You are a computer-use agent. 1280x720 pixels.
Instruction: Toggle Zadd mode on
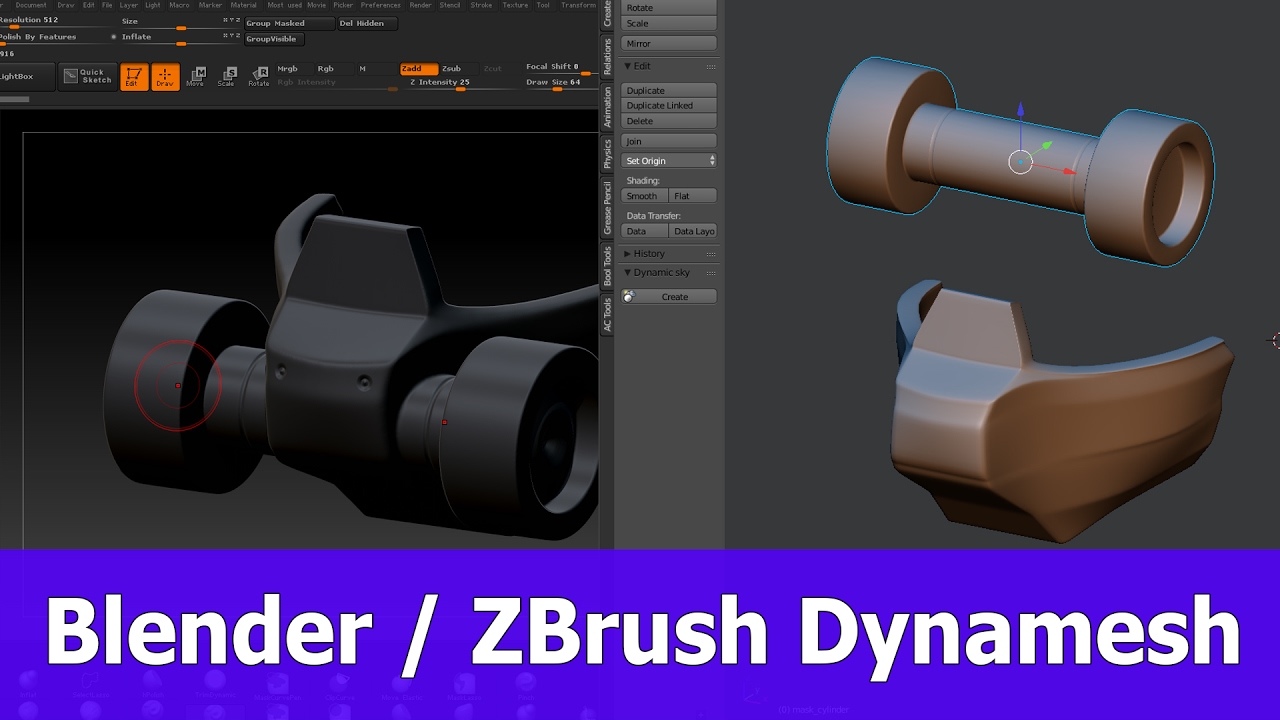[x=419, y=69]
